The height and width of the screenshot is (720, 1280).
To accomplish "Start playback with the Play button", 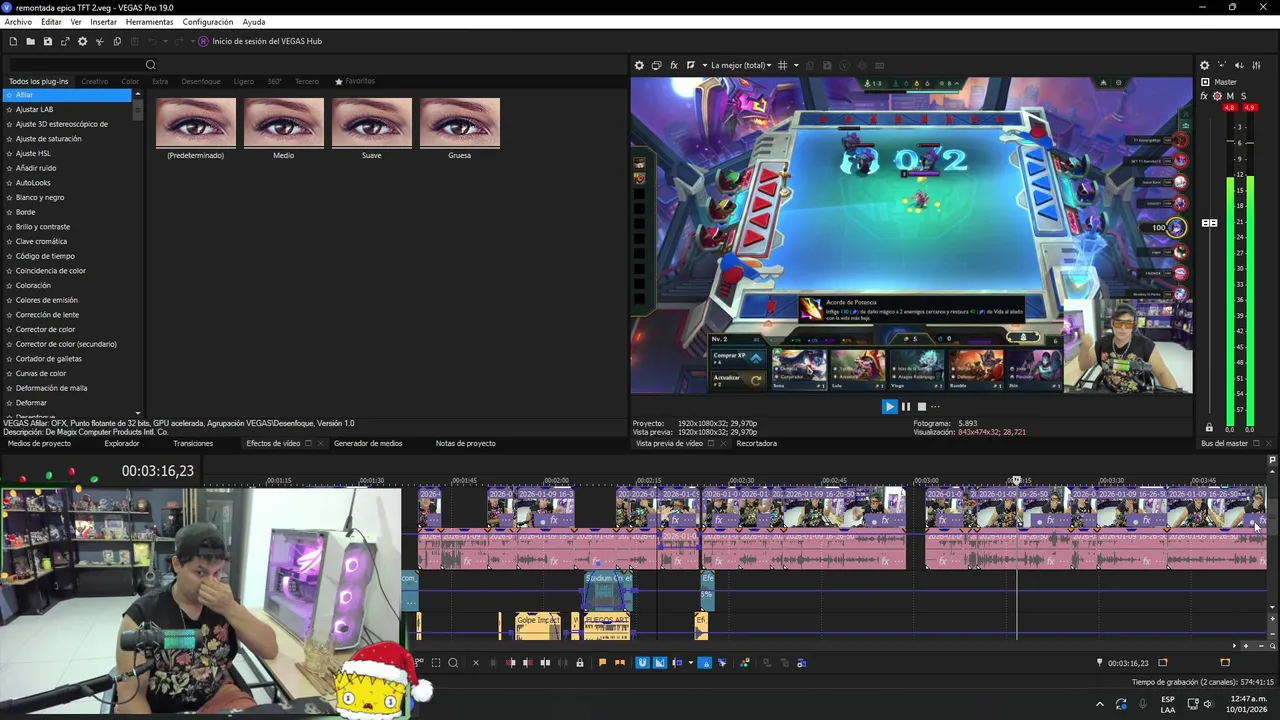I will 889,406.
